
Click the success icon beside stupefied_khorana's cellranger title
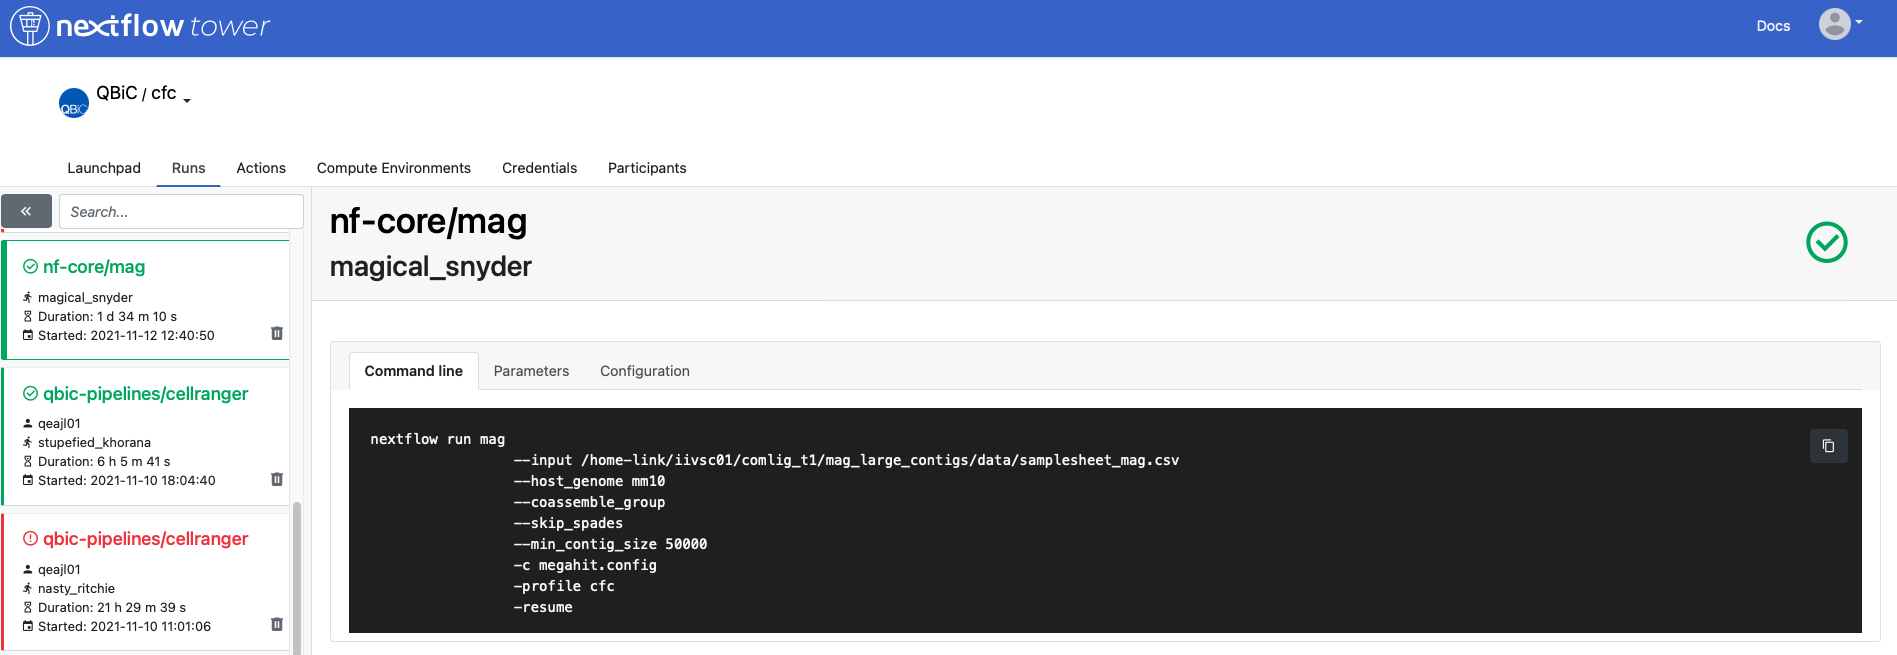(x=30, y=393)
